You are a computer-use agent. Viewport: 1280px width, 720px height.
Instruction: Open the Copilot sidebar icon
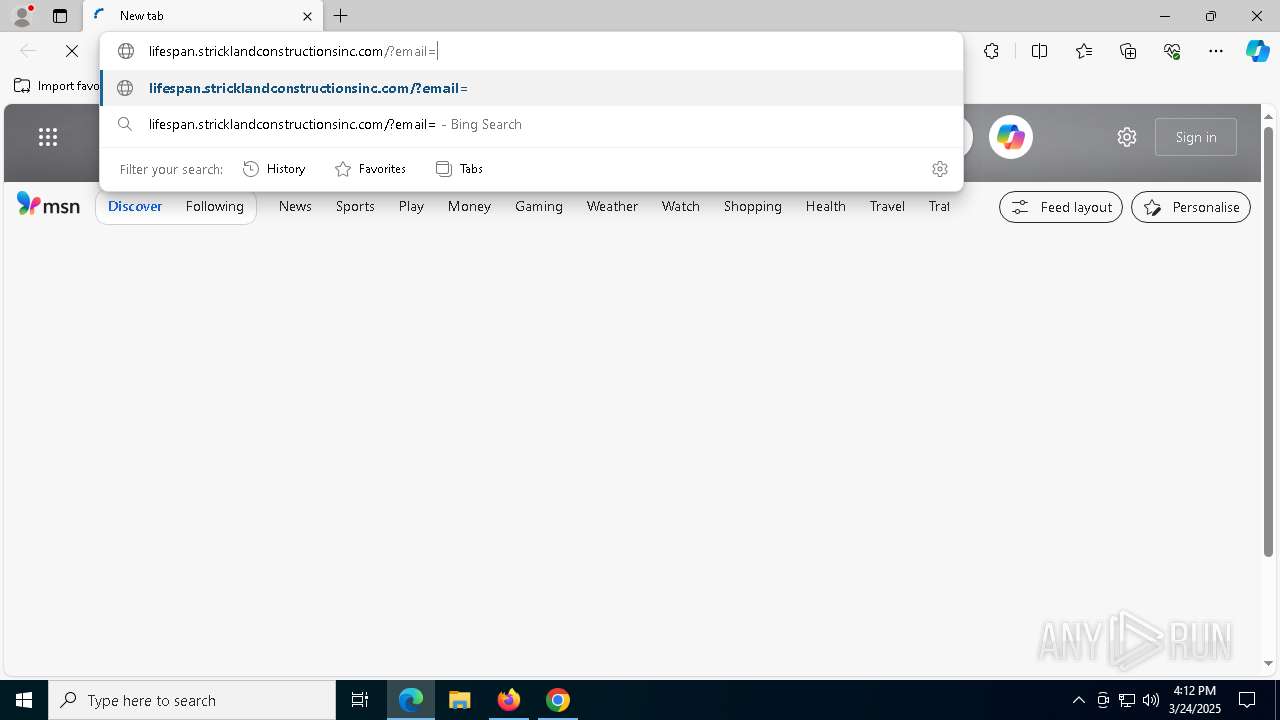coord(1257,51)
